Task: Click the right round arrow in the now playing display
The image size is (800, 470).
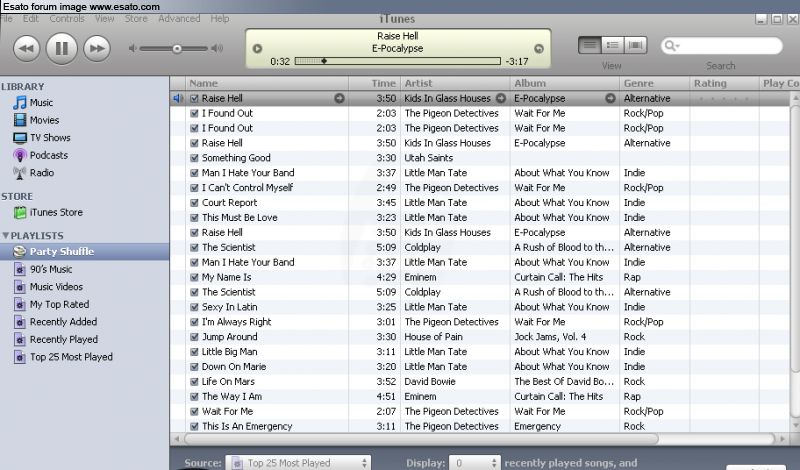Action: coord(539,48)
